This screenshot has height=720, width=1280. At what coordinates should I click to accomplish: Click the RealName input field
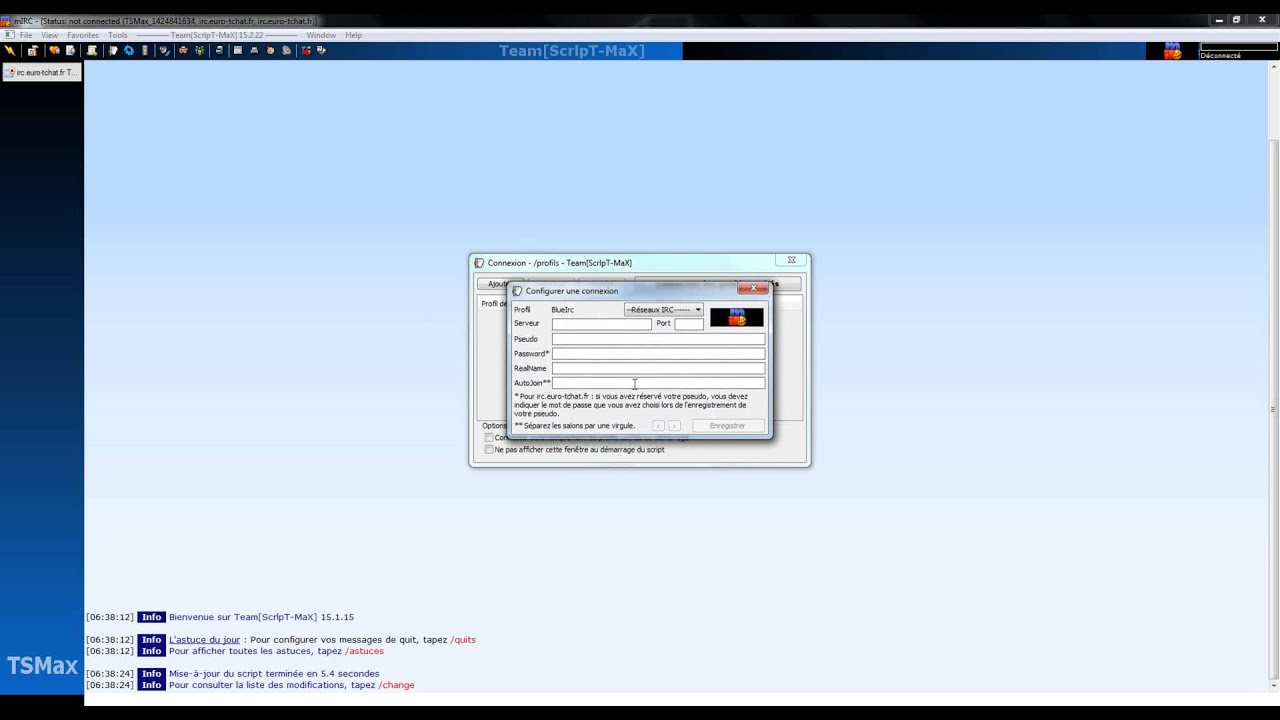pos(658,368)
